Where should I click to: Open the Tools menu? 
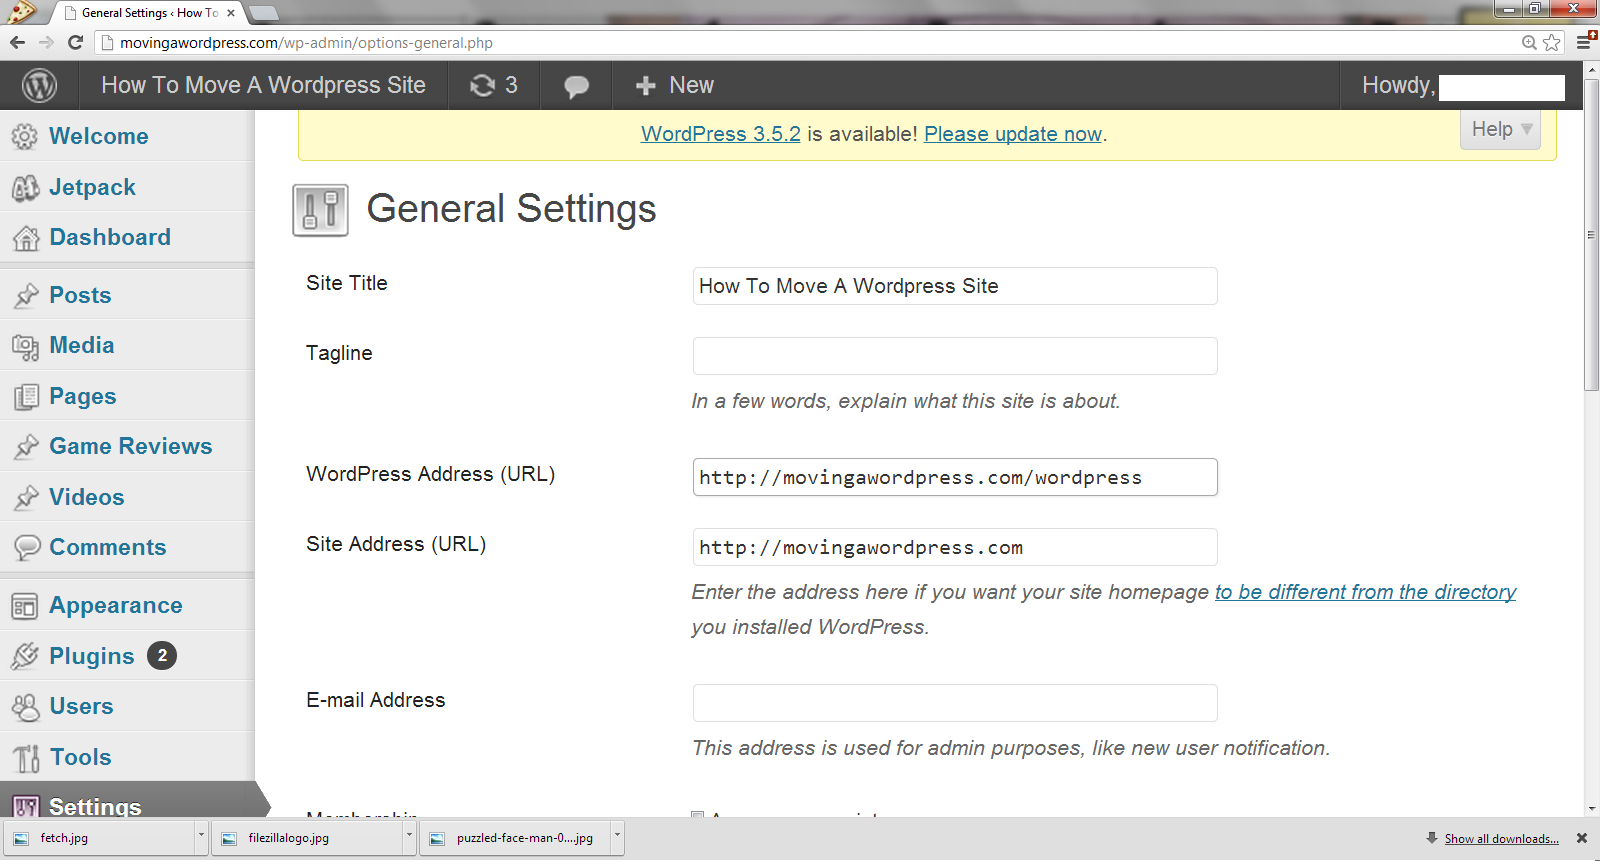[80, 758]
